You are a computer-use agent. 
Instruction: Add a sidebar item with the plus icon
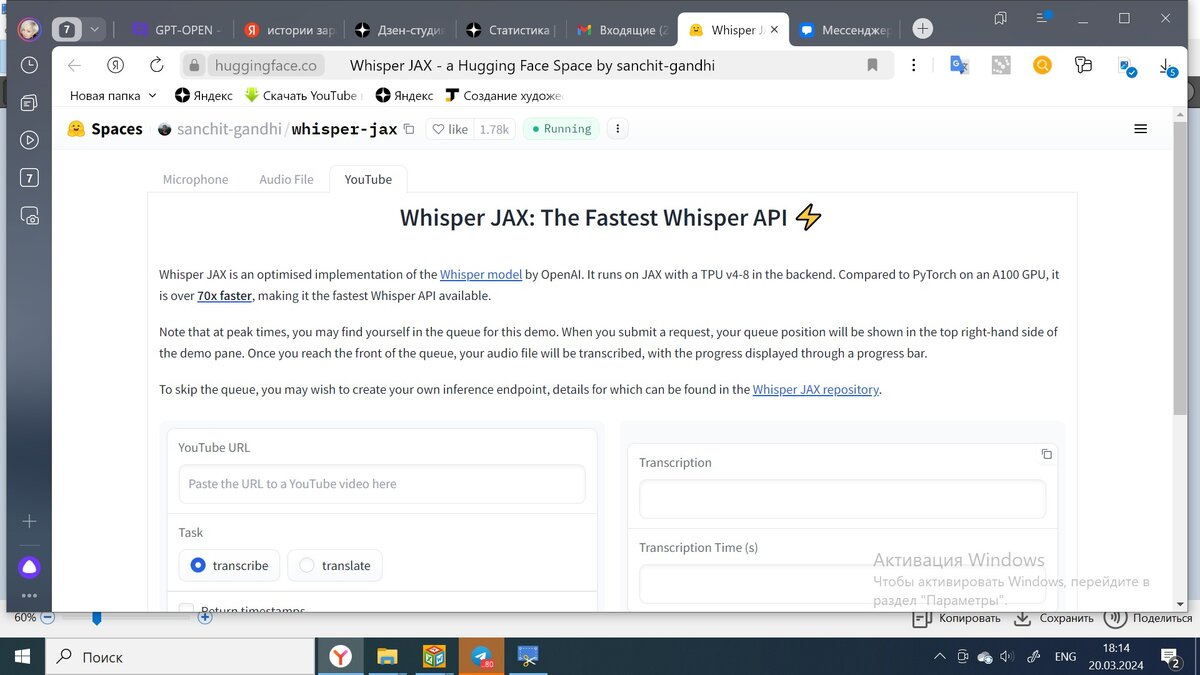pos(29,521)
